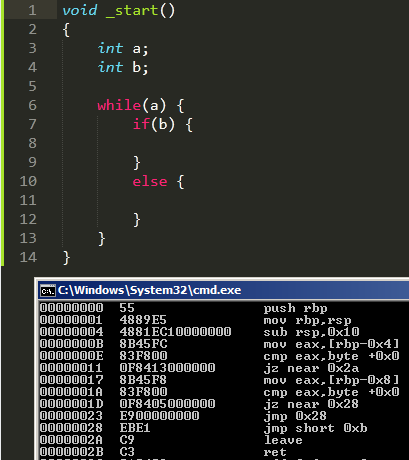Screen dimensions: 409x460
Task: Click the while keyword
Action: [119, 105]
